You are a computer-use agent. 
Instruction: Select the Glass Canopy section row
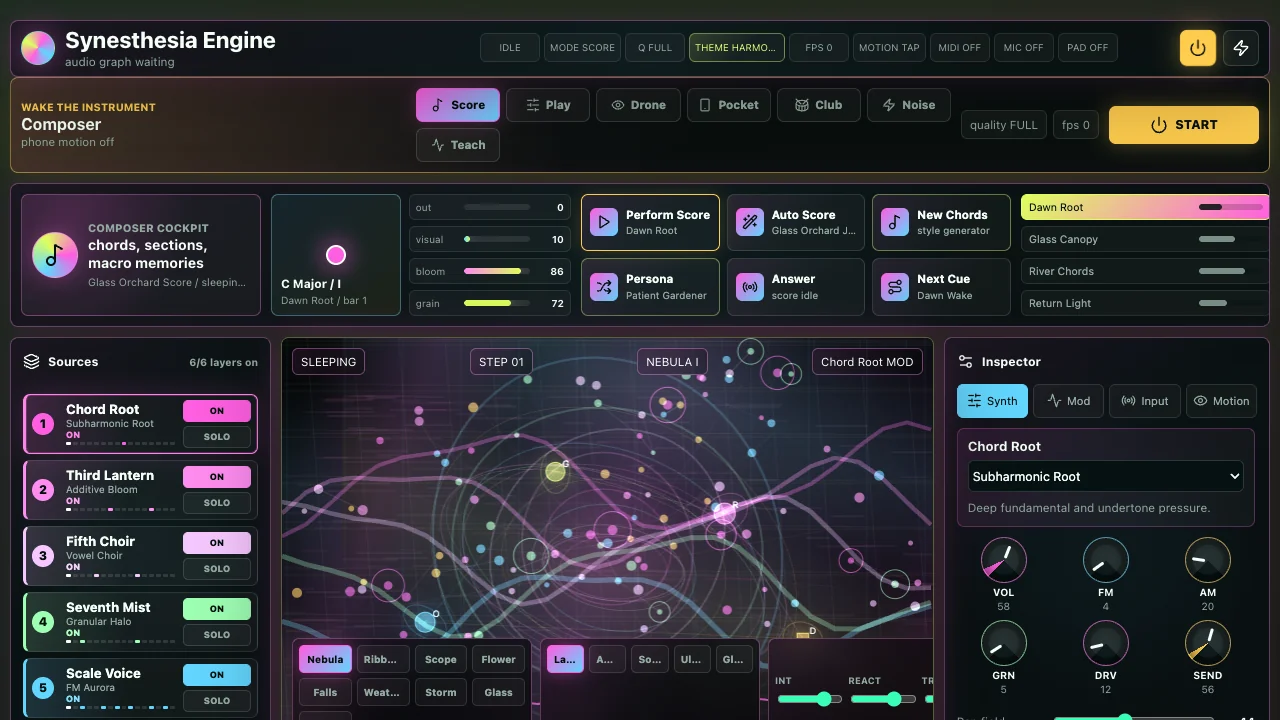tap(1144, 239)
